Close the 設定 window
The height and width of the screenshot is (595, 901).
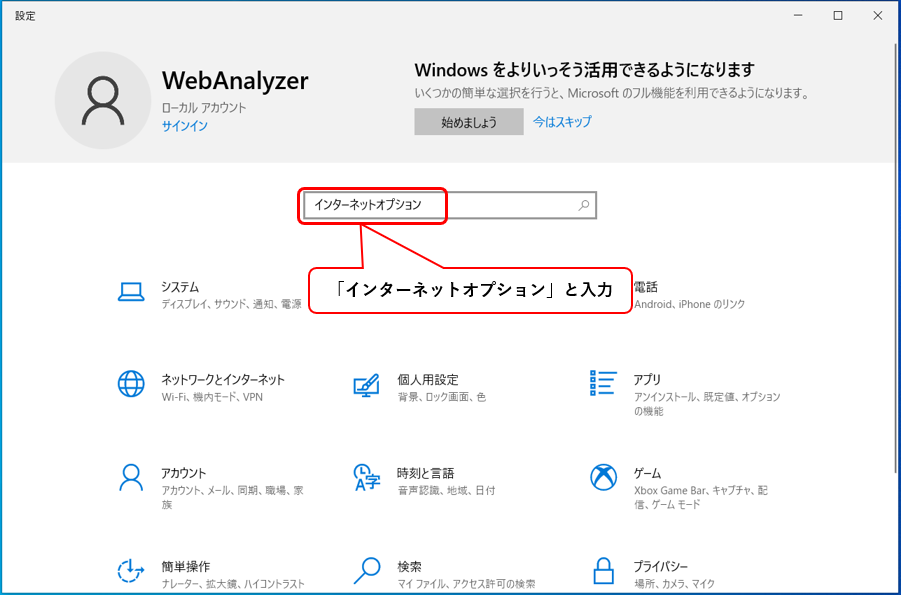[877, 16]
